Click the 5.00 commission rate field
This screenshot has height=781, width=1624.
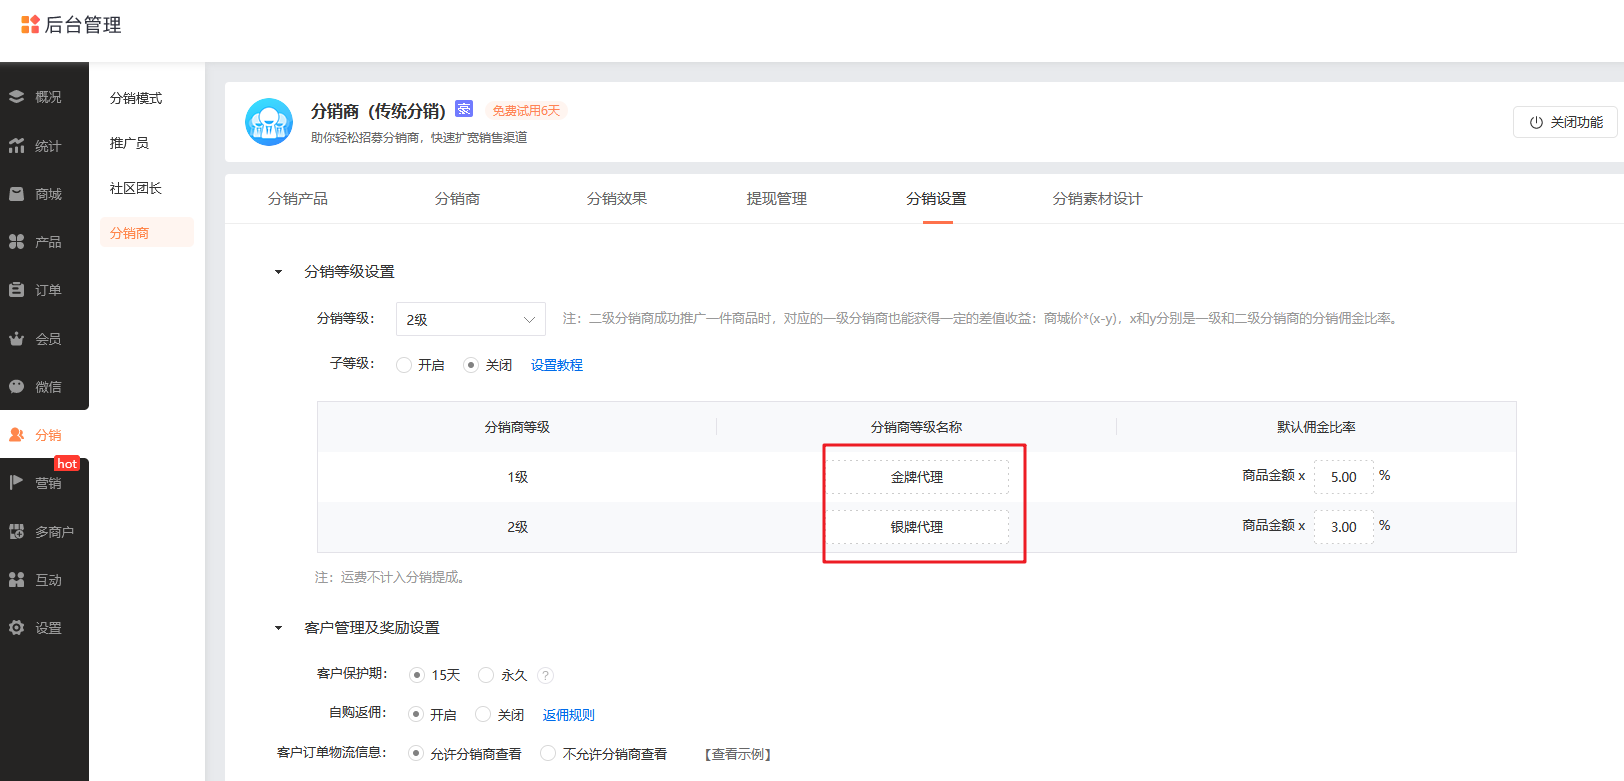[1343, 477]
